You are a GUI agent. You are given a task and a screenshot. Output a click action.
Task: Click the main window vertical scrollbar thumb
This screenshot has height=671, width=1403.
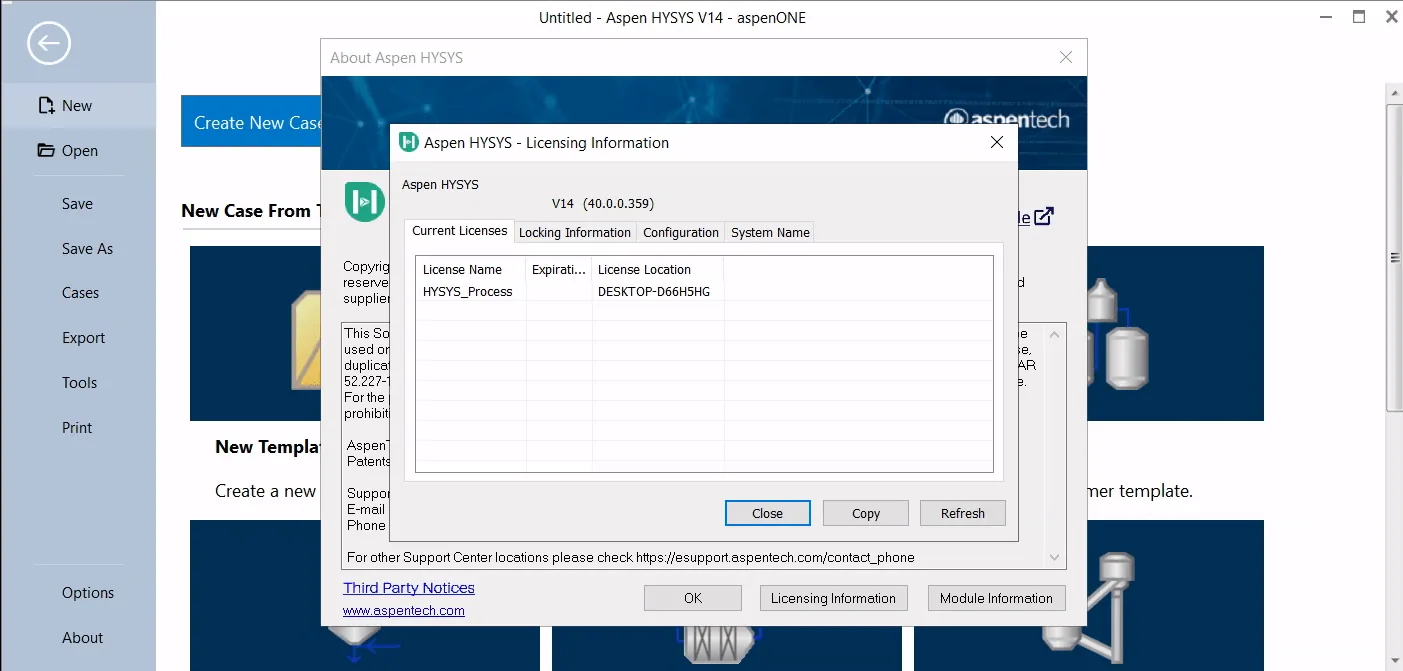1394,257
